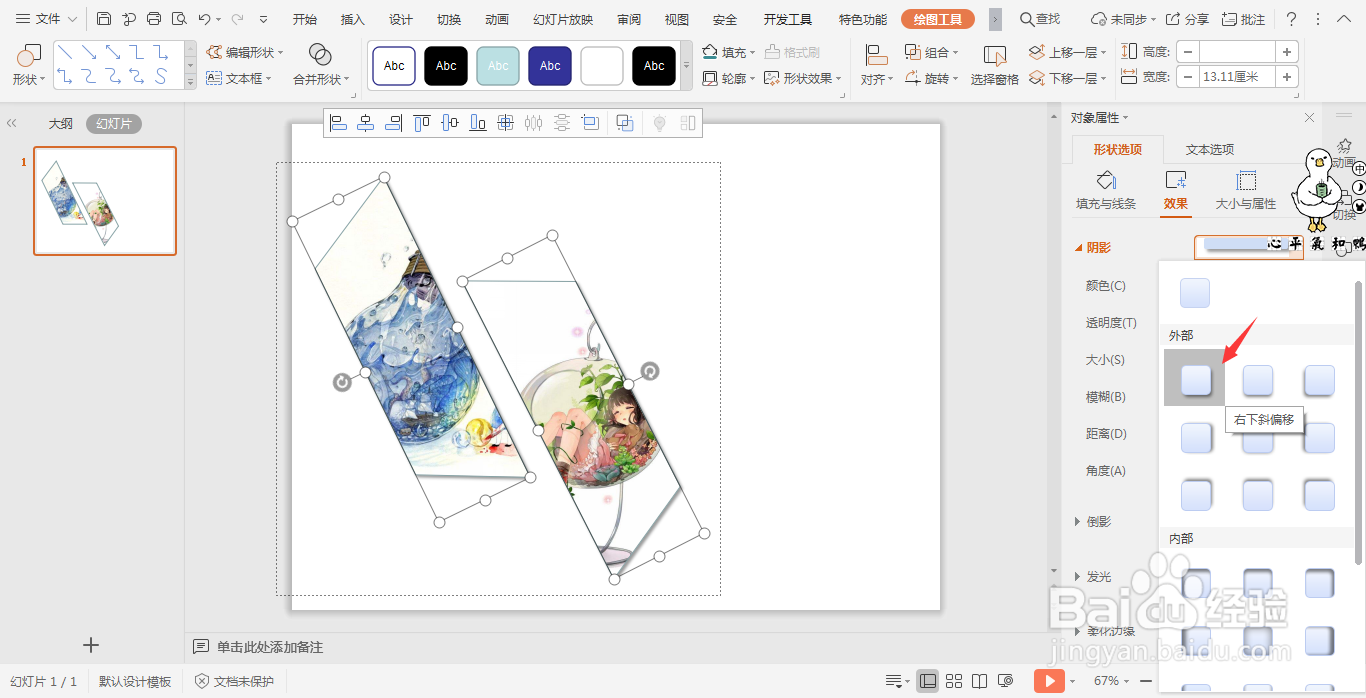Switch to 文本选项 tab in panel
The height and width of the screenshot is (698, 1366).
click(1210, 149)
